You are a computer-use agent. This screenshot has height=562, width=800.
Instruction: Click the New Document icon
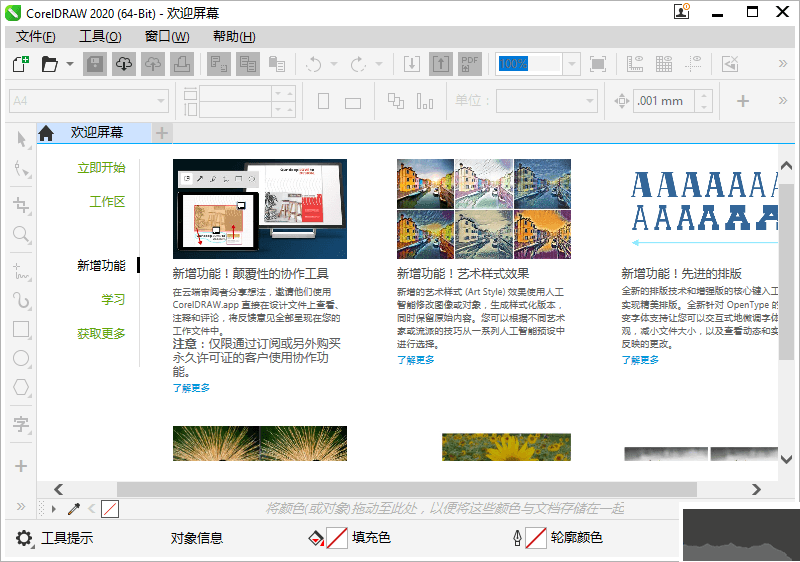[20, 64]
